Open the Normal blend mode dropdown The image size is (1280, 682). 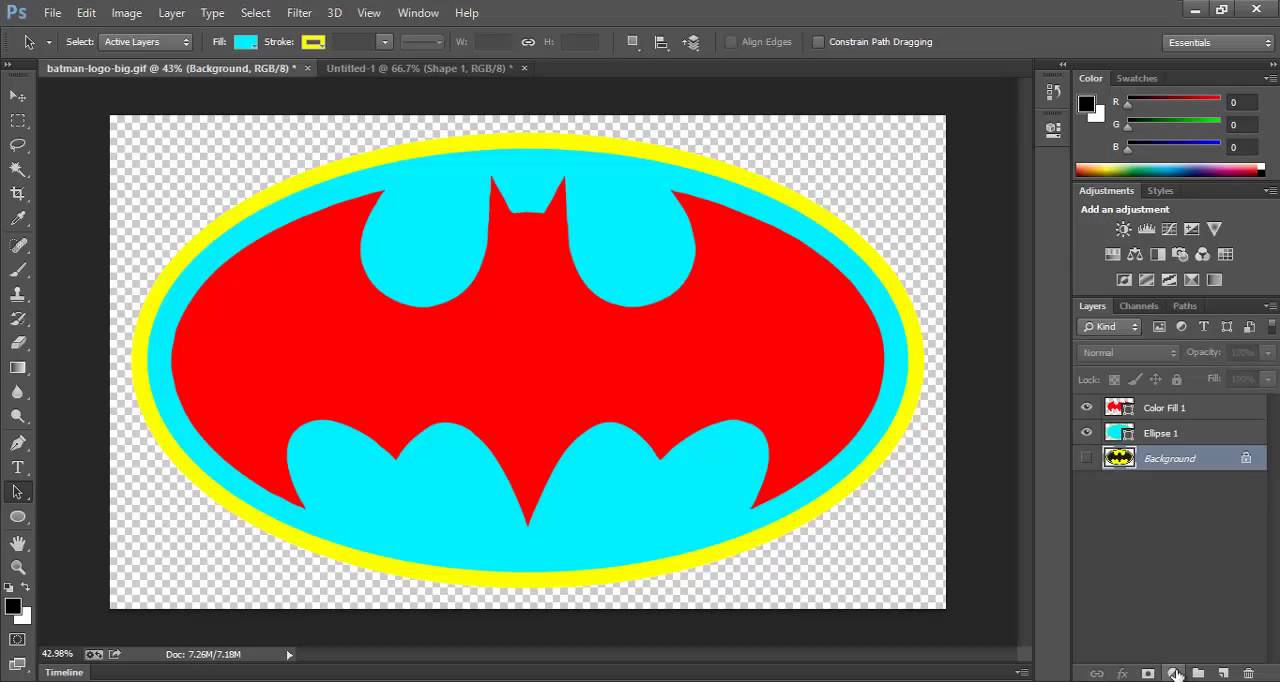click(x=1129, y=353)
